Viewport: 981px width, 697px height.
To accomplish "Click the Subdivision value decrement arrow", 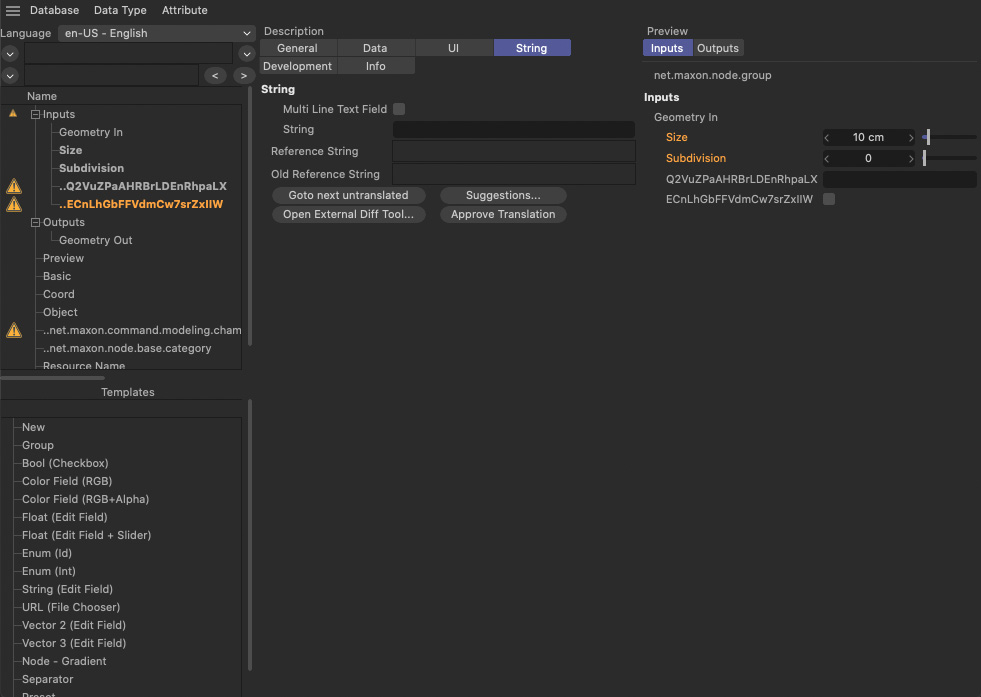I will coord(827,158).
